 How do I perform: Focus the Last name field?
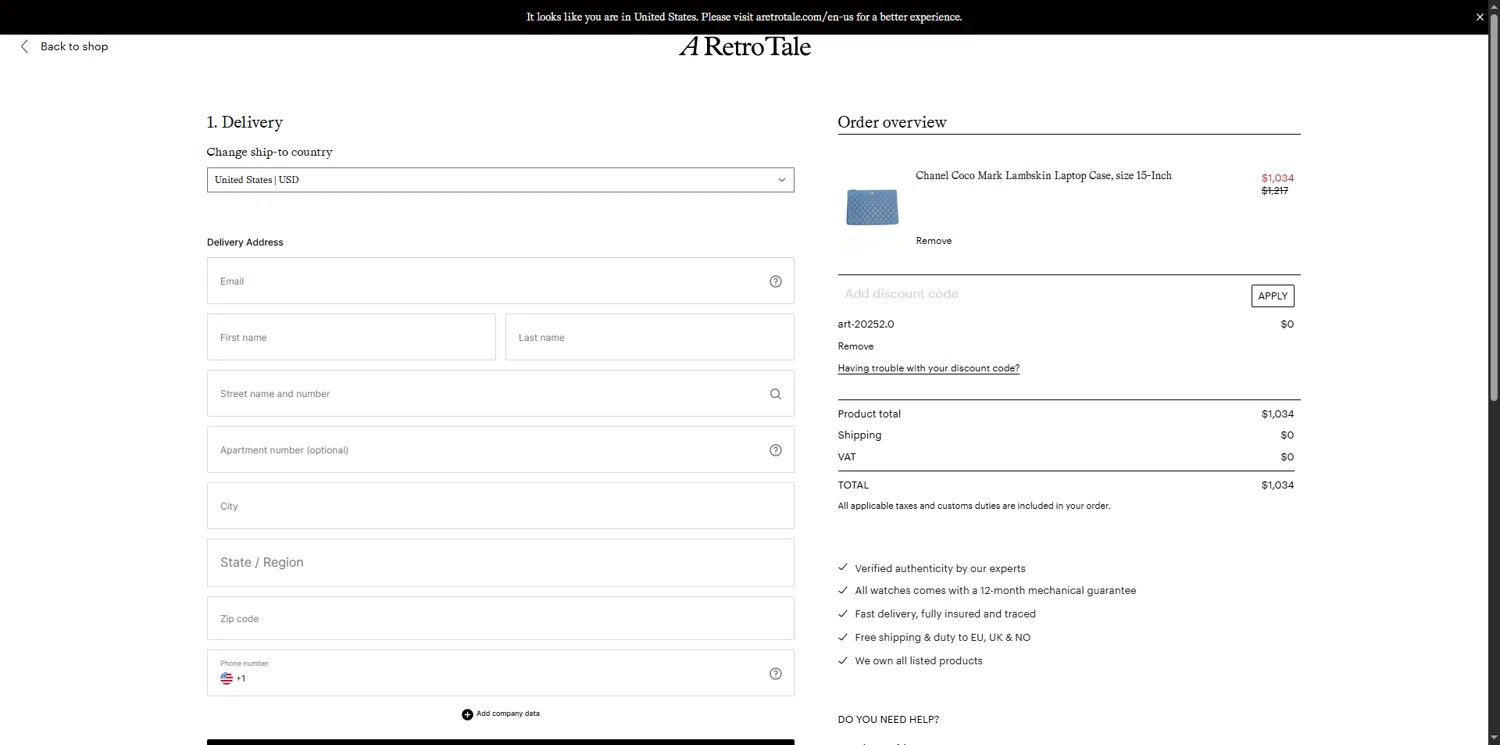pos(650,337)
